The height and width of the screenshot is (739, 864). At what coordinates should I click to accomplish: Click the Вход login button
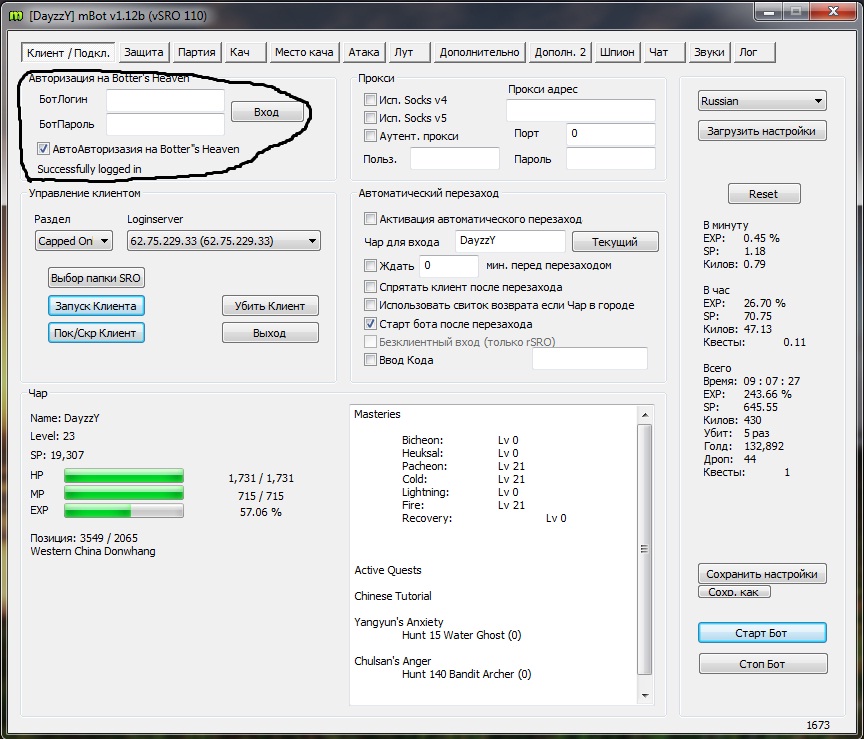[267, 112]
